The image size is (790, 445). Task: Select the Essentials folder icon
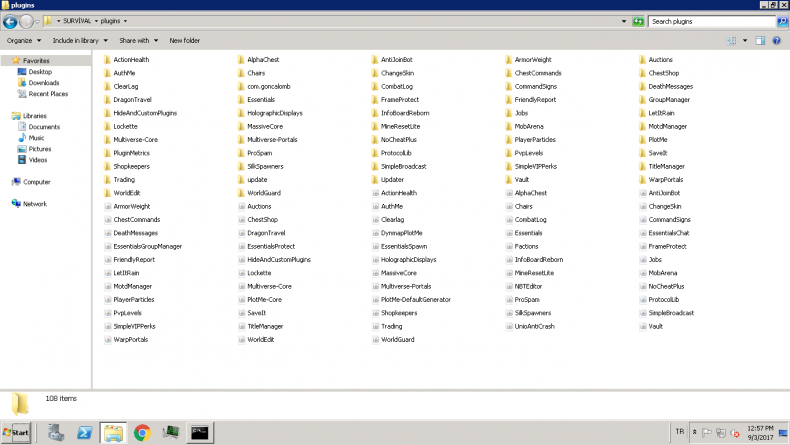click(x=241, y=100)
